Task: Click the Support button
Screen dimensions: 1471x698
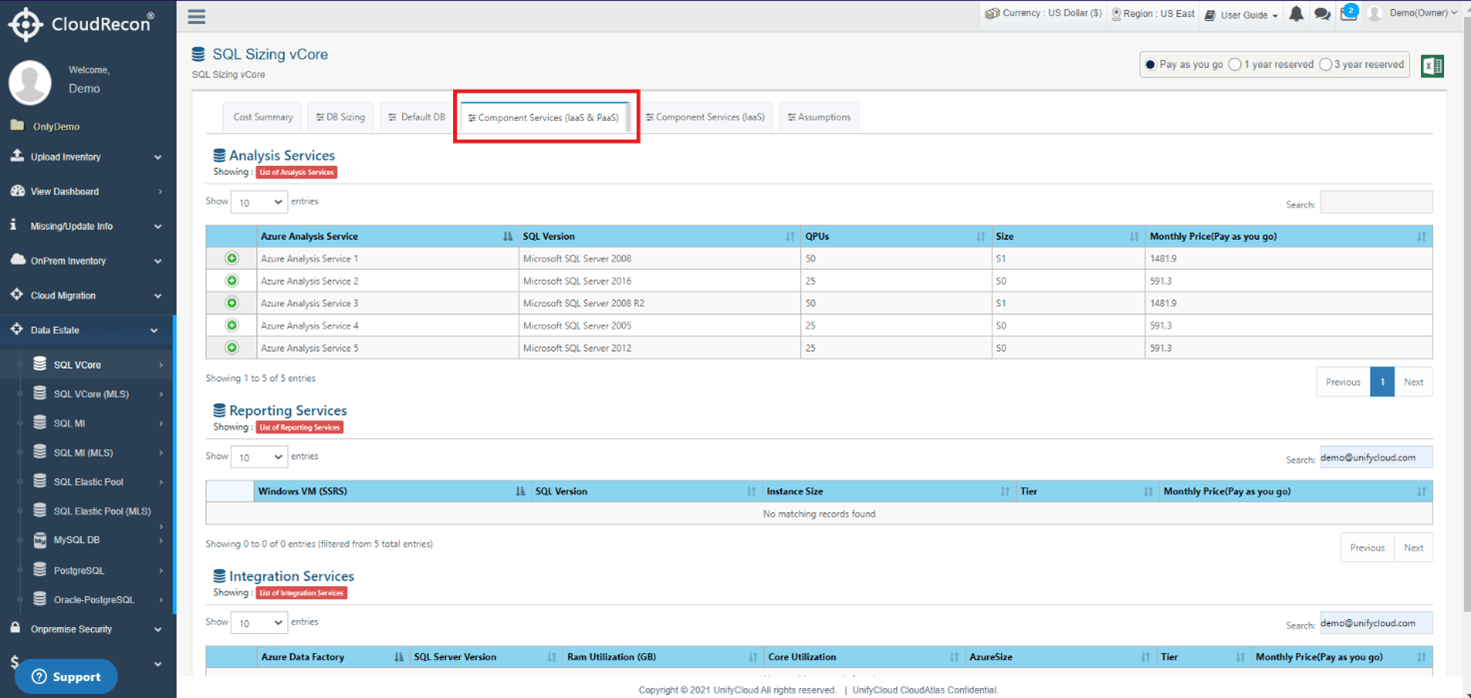Action: tap(66, 677)
